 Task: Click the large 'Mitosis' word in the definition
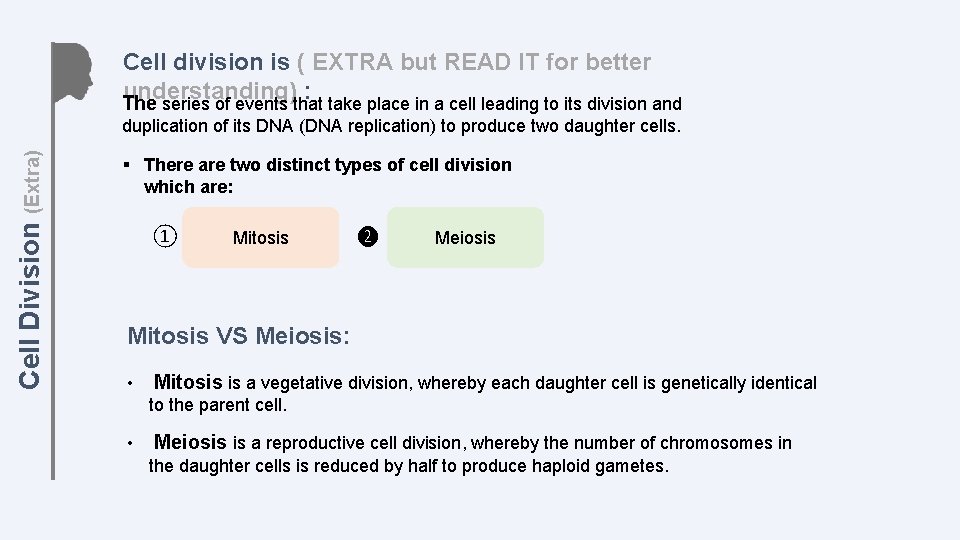coord(188,382)
